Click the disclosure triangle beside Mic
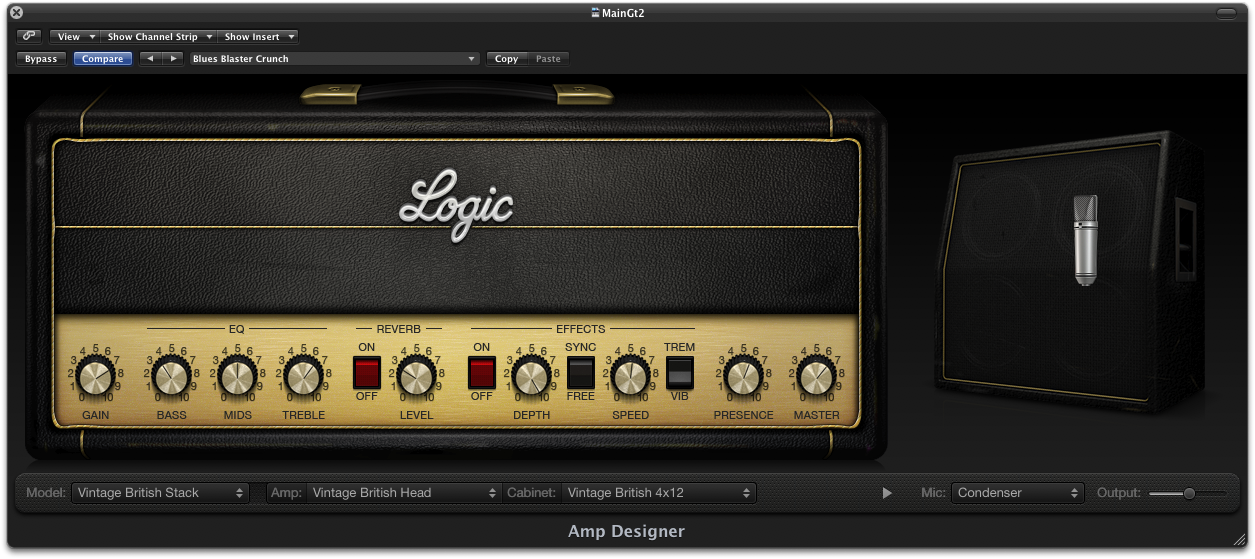Screen dimensions: 1255x559 pos(887,493)
